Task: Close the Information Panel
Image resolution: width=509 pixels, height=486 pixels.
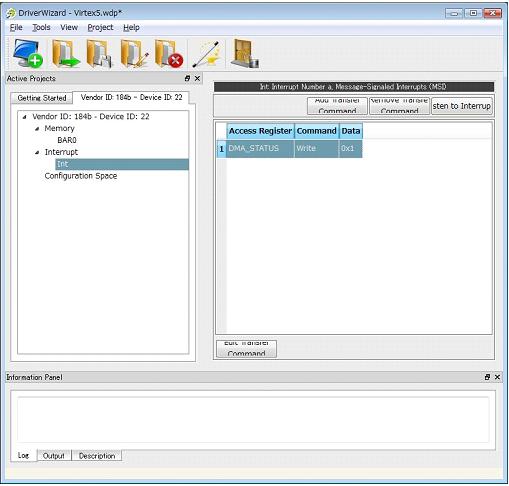Action: pyautogui.click(x=497, y=377)
